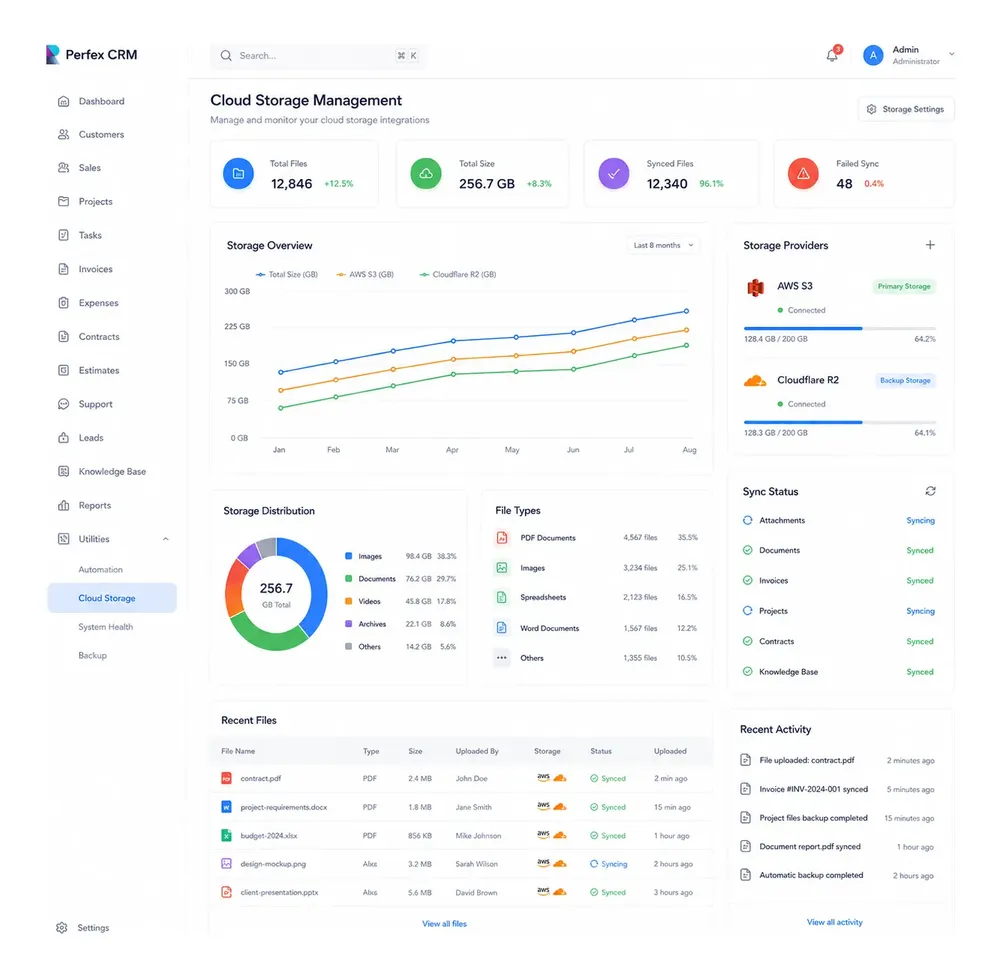
Task: Sort by the File Name column header
Action: pos(238,751)
